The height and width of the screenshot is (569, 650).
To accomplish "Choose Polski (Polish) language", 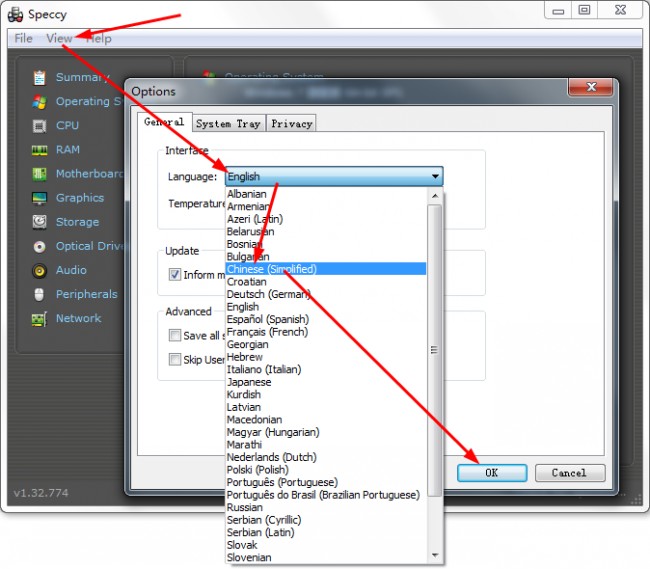I will point(326,470).
